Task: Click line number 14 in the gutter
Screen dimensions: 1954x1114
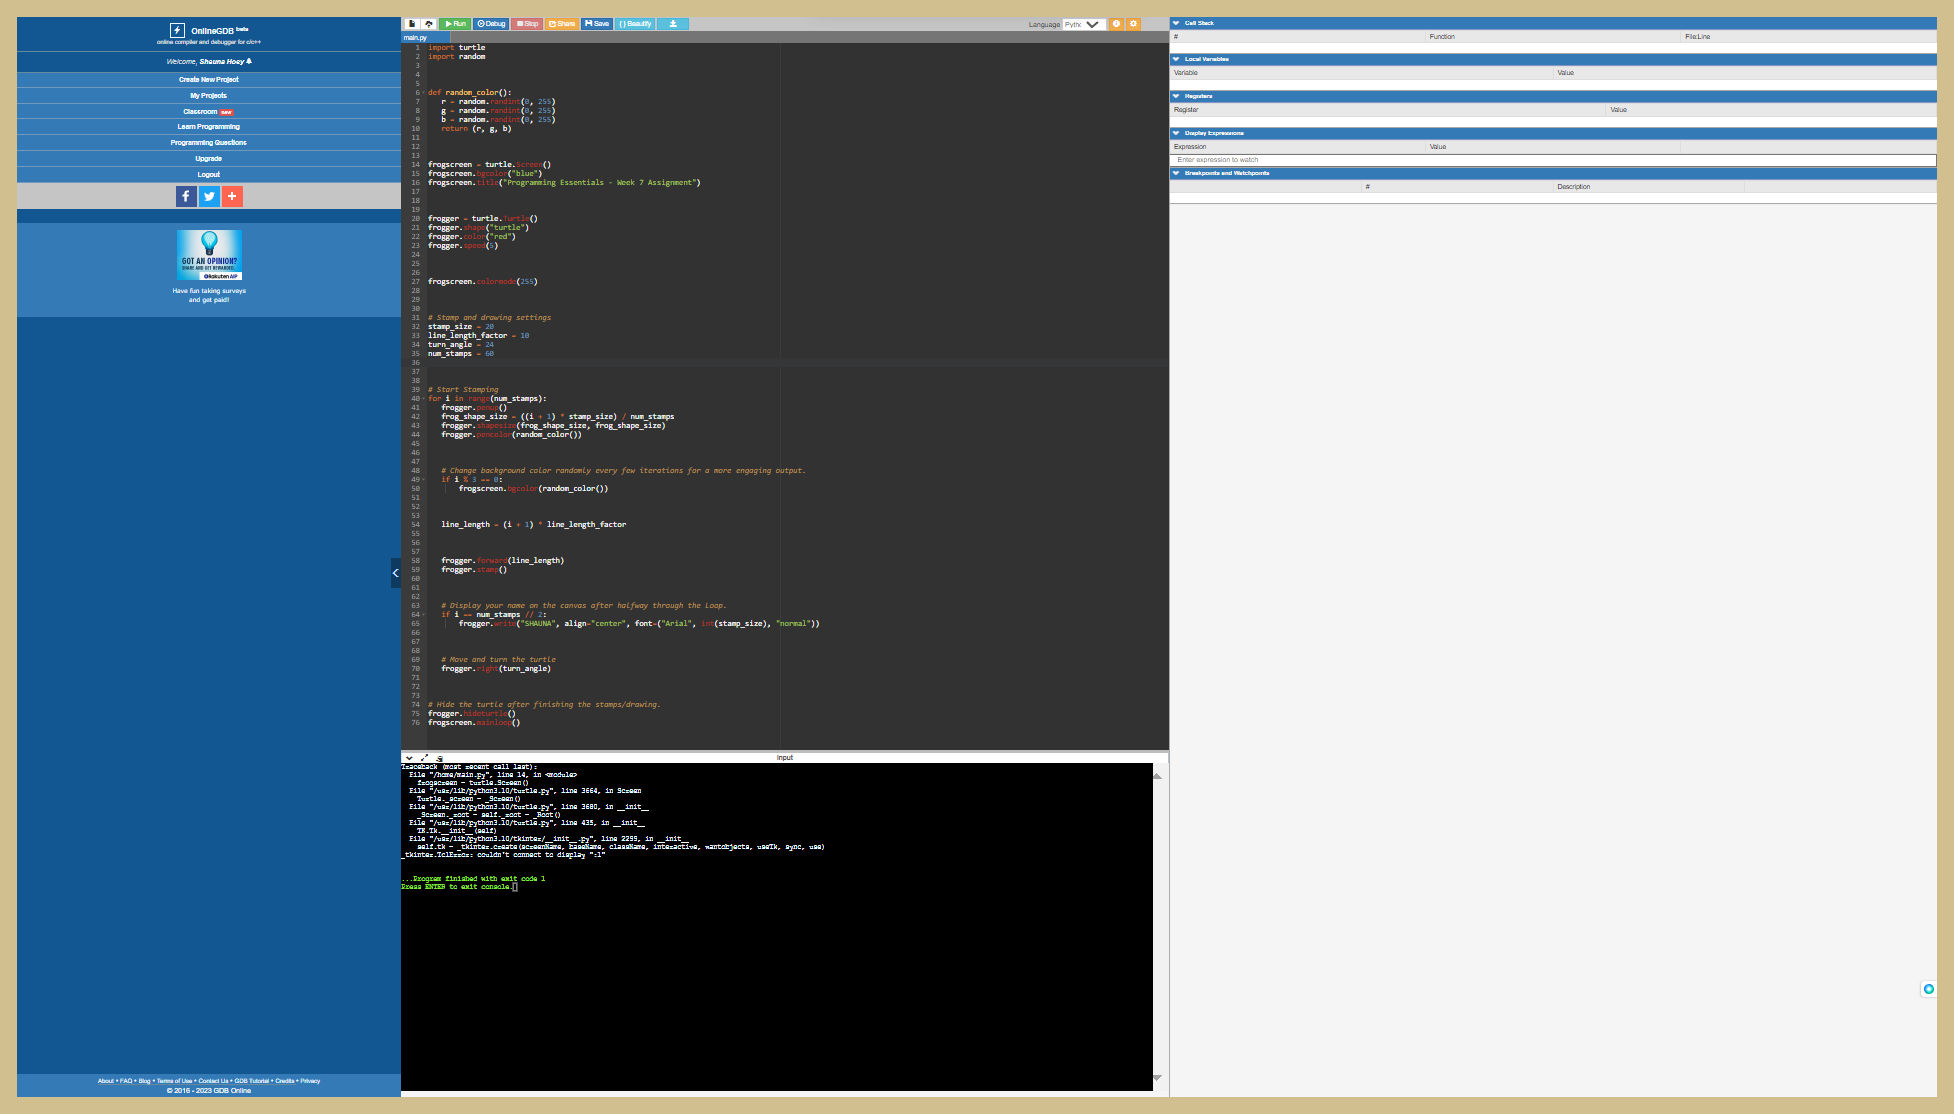Action: pyautogui.click(x=415, y=165)
